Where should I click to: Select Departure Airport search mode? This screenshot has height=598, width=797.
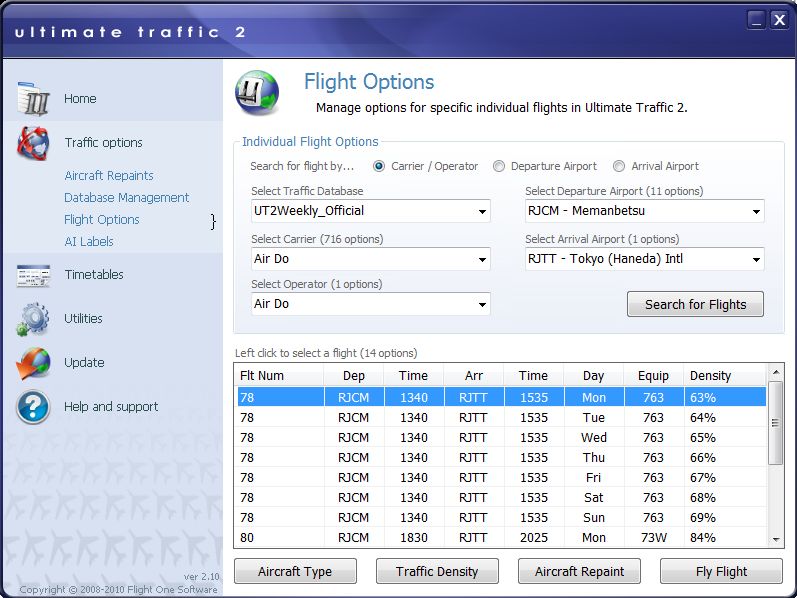click(499, 166)
